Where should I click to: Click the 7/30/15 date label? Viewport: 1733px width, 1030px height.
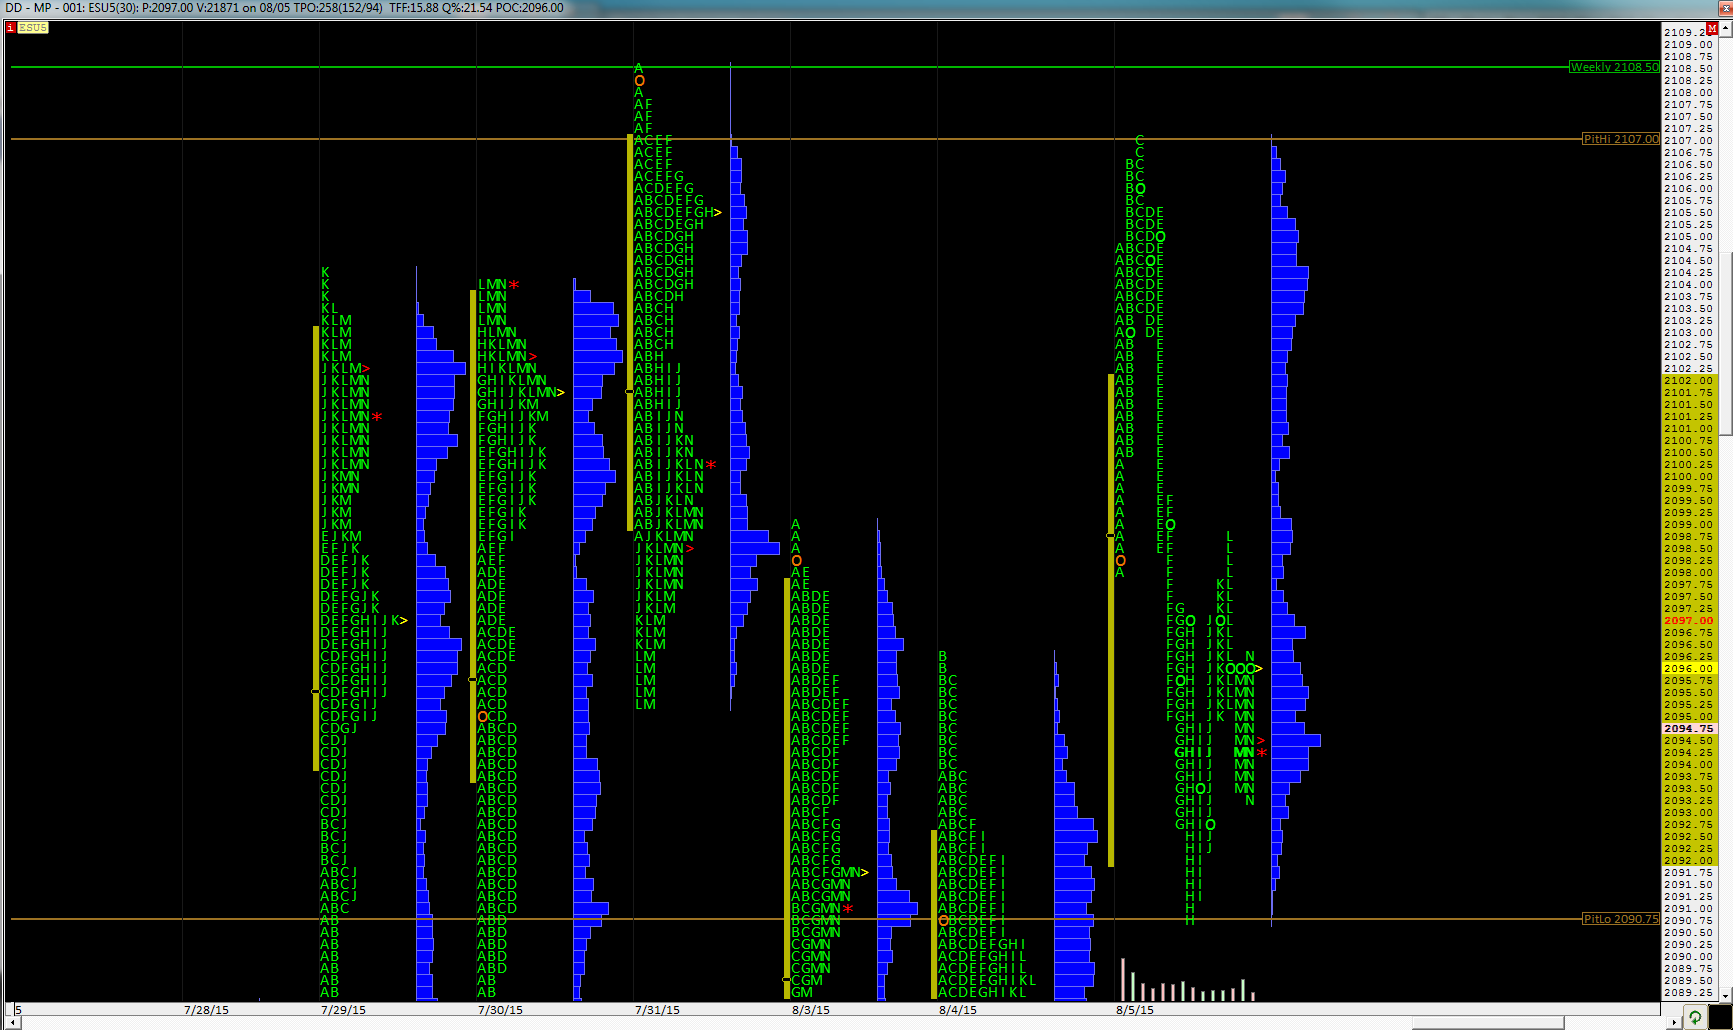click(x=500, y=1010)
